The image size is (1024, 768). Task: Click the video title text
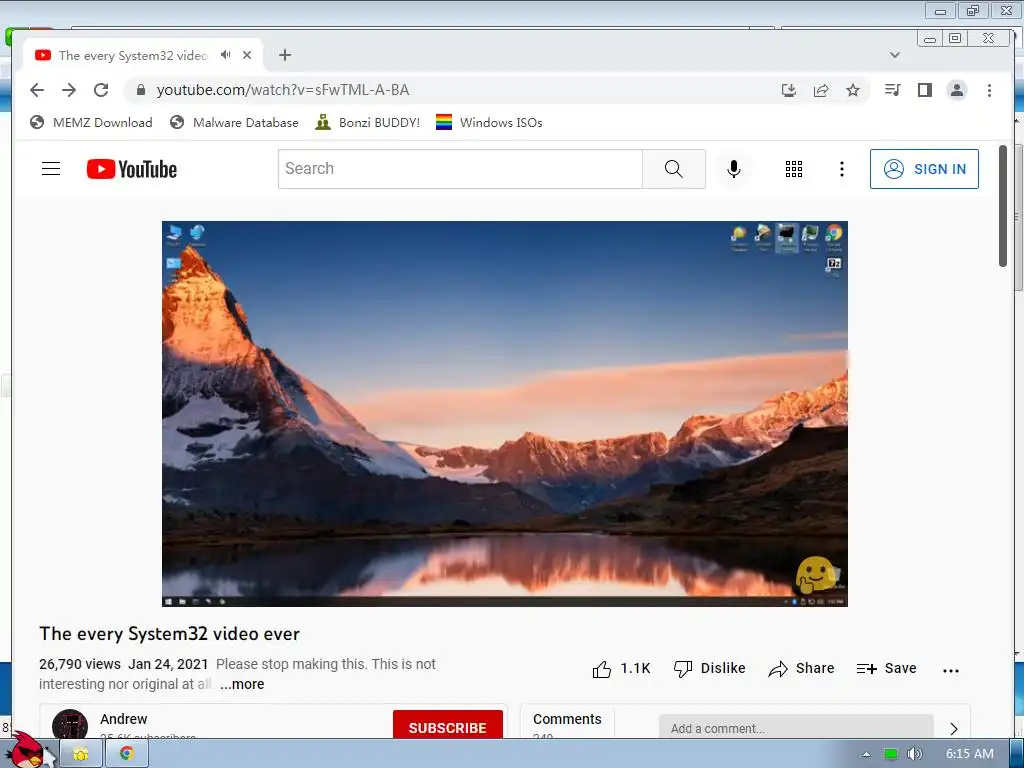(x=170, y=633)
